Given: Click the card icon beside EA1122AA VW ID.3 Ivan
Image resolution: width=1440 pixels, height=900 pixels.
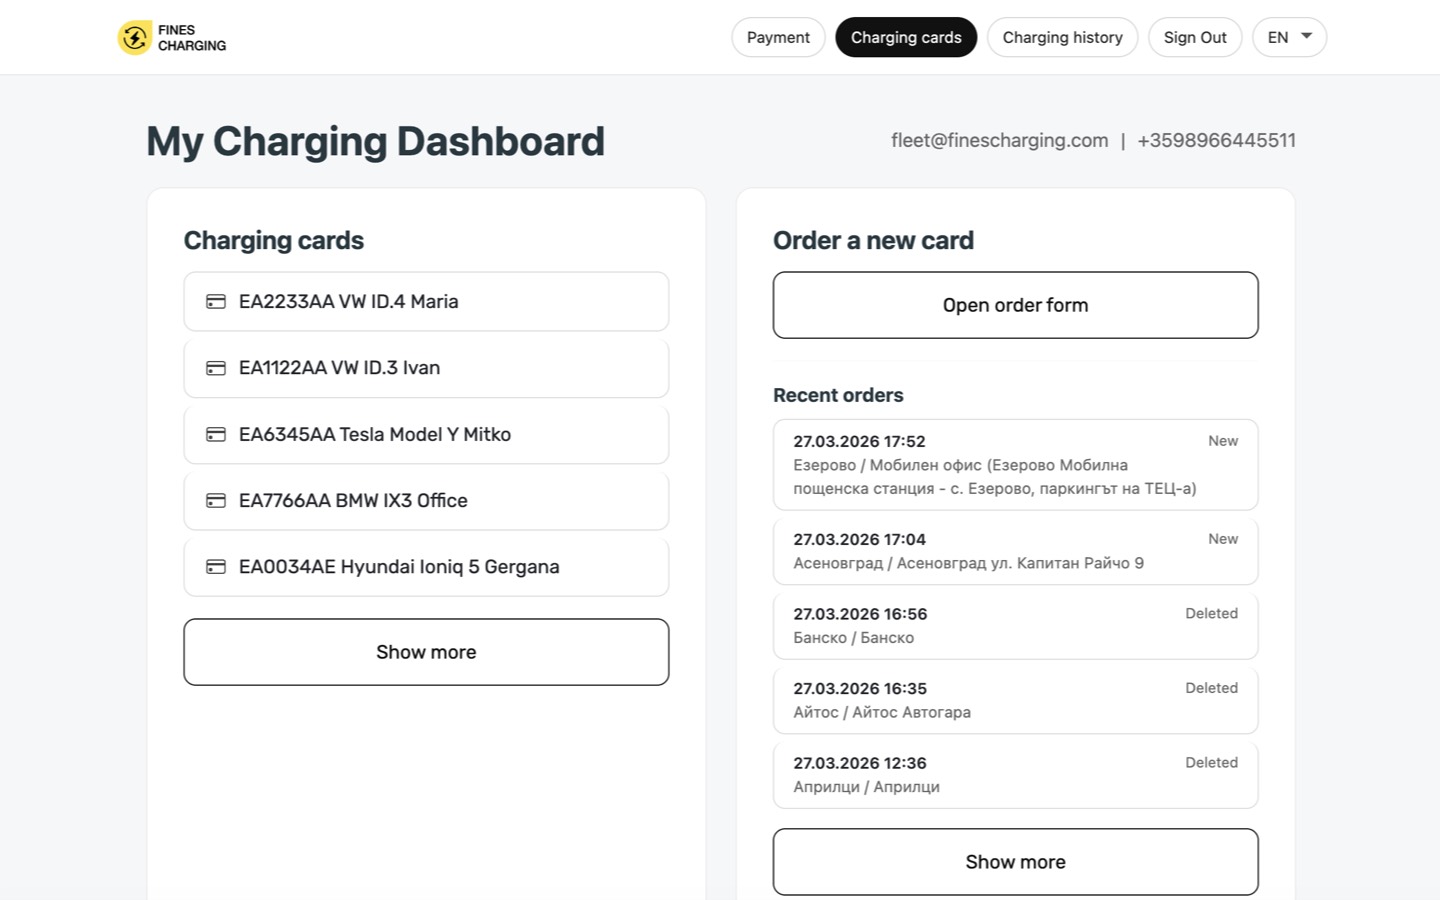Looking at the screenshot, I should point(216,367).
